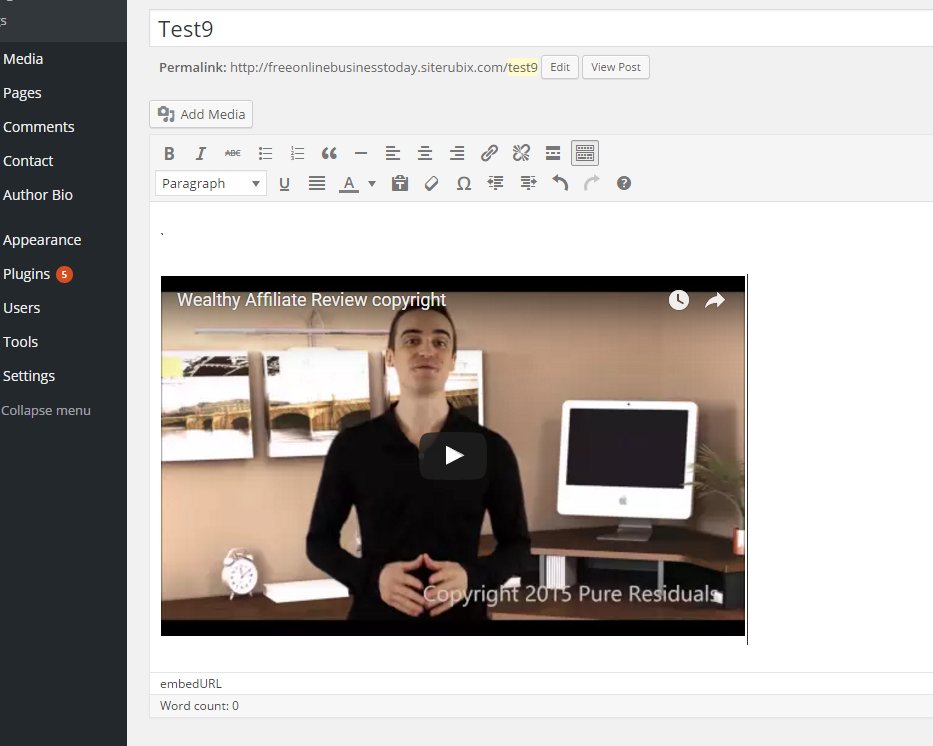Screen dimensions: 933x746
Task: Undo last edit
Action: pyautogui.click(x=560, y=183)
